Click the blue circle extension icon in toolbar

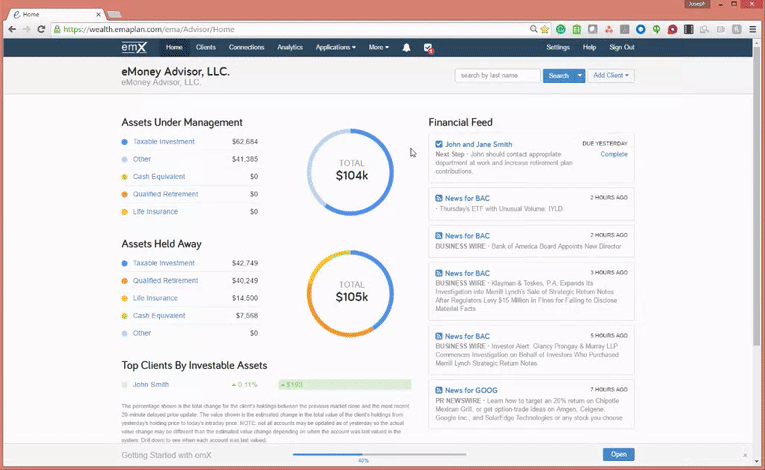641,29
